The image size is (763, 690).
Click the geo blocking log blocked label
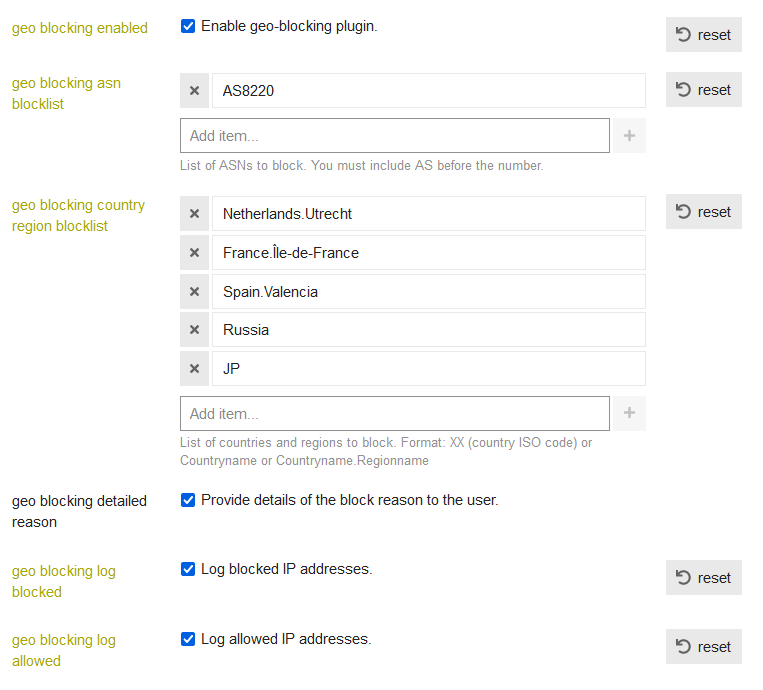click(x=64, y=581)
